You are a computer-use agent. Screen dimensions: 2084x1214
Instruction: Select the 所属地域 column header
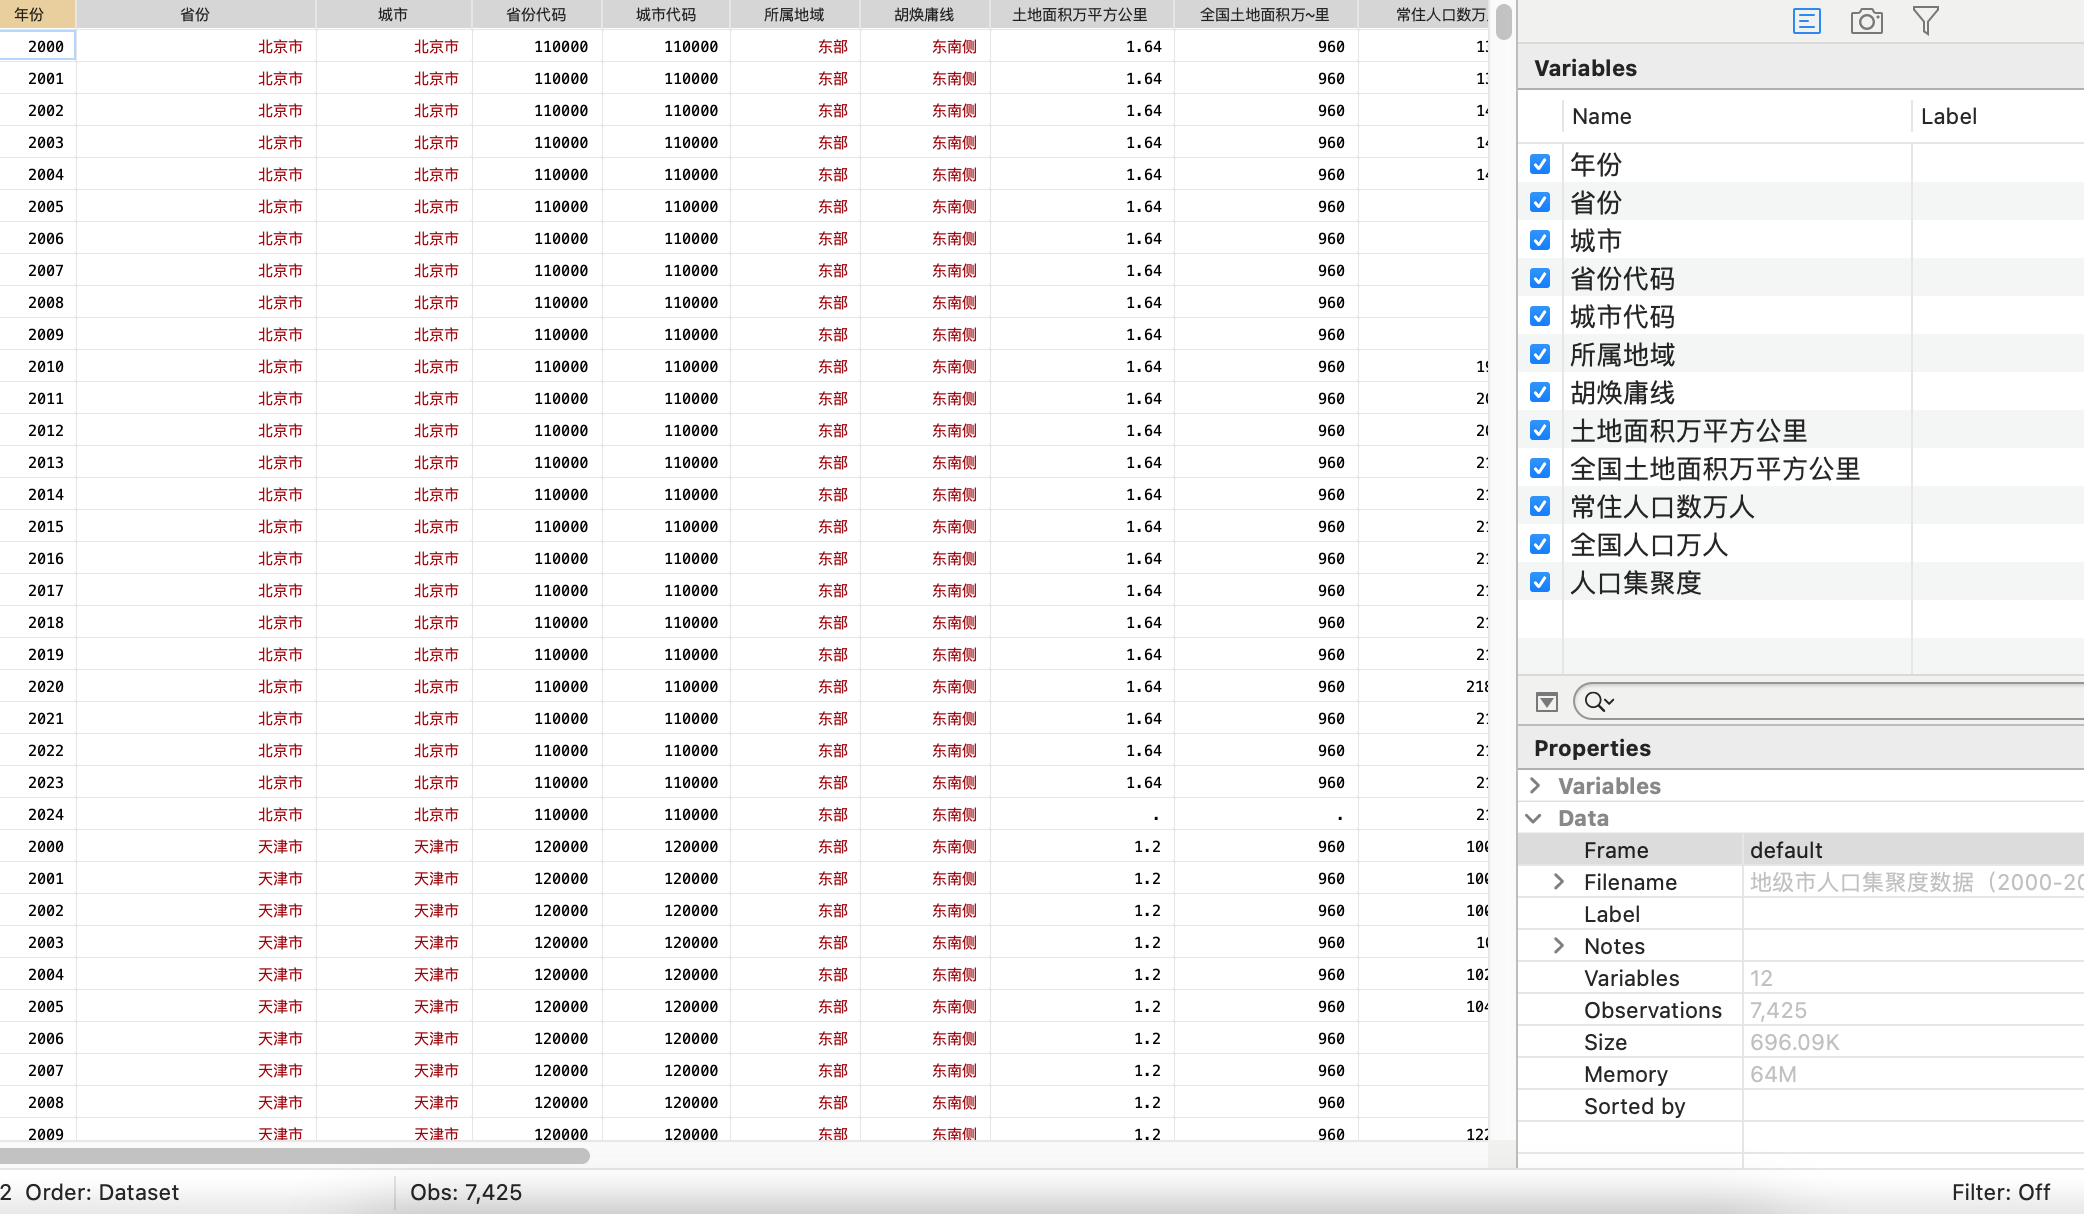coord(794,14)
